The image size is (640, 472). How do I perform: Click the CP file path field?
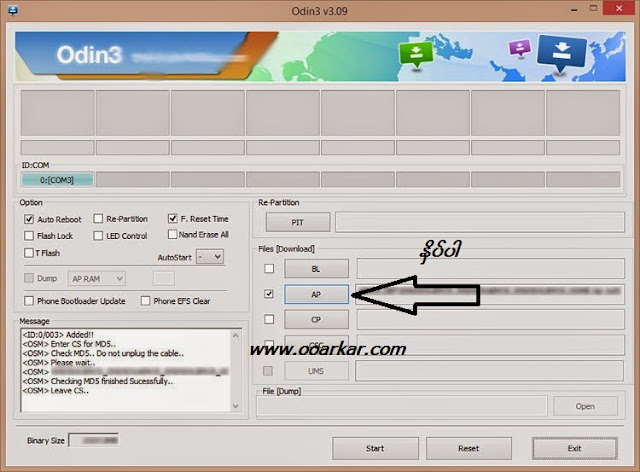coord(491,319)
